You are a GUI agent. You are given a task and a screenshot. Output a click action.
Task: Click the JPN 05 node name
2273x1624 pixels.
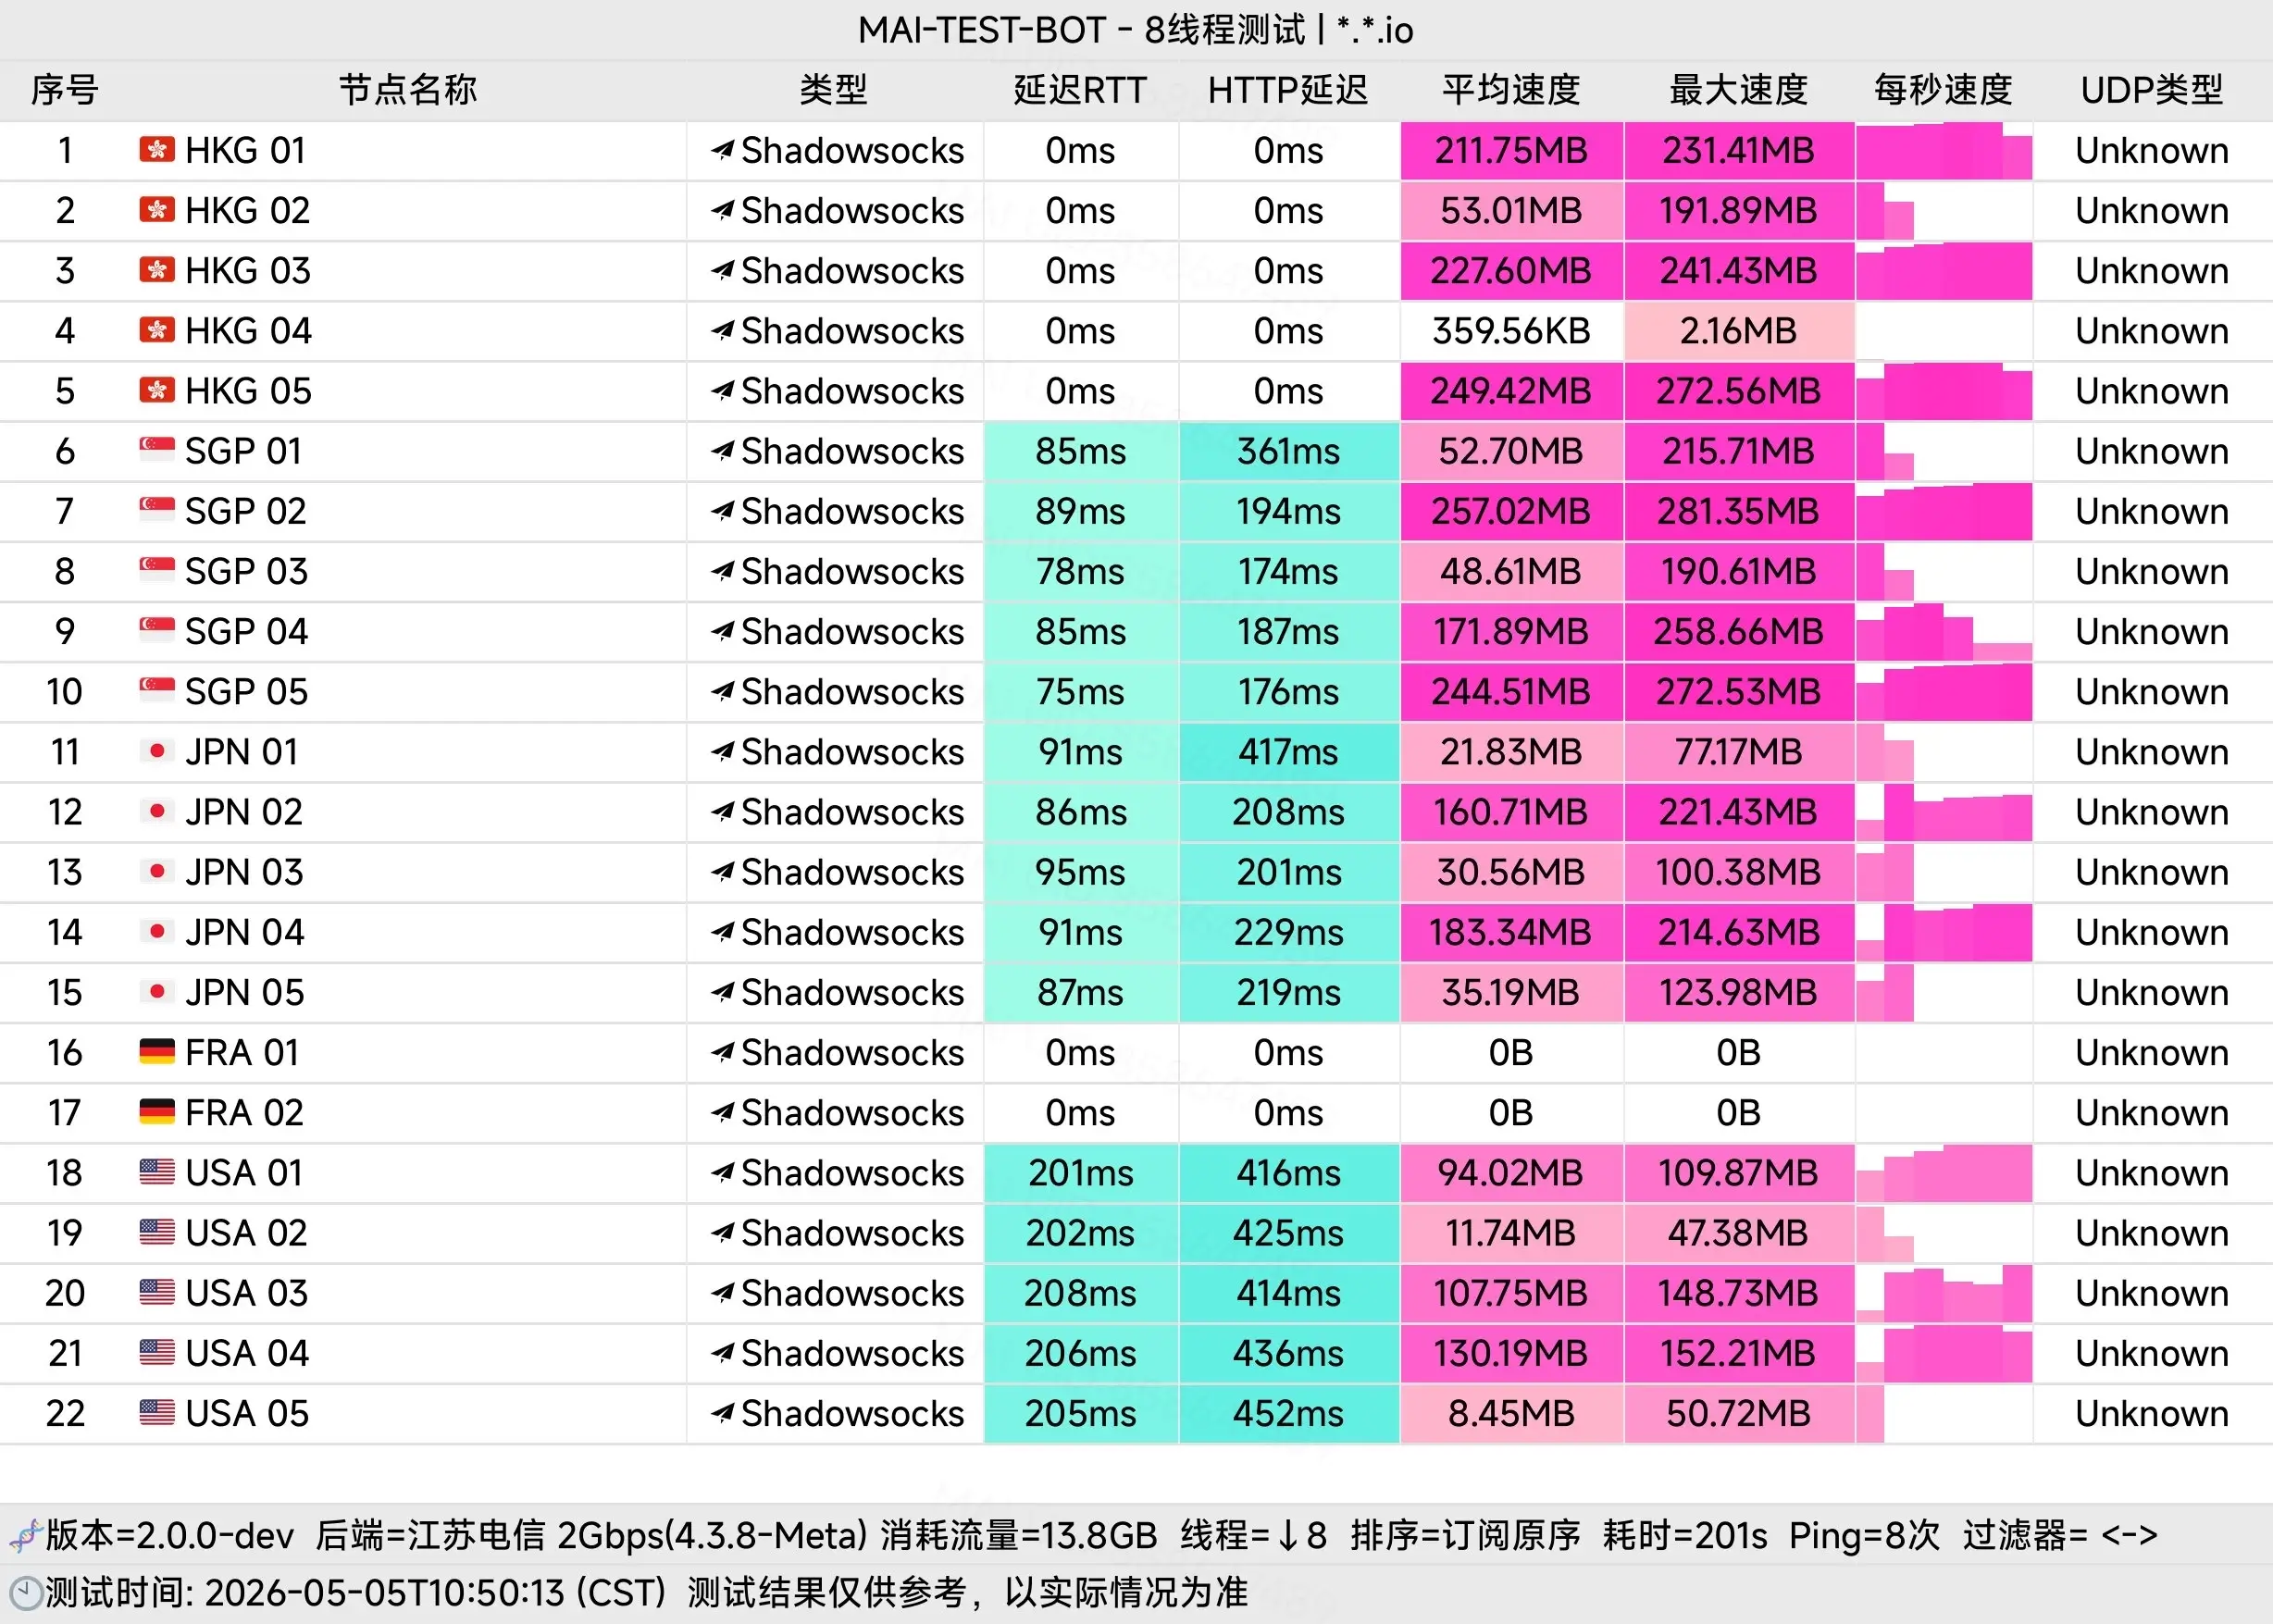[245, 992]
